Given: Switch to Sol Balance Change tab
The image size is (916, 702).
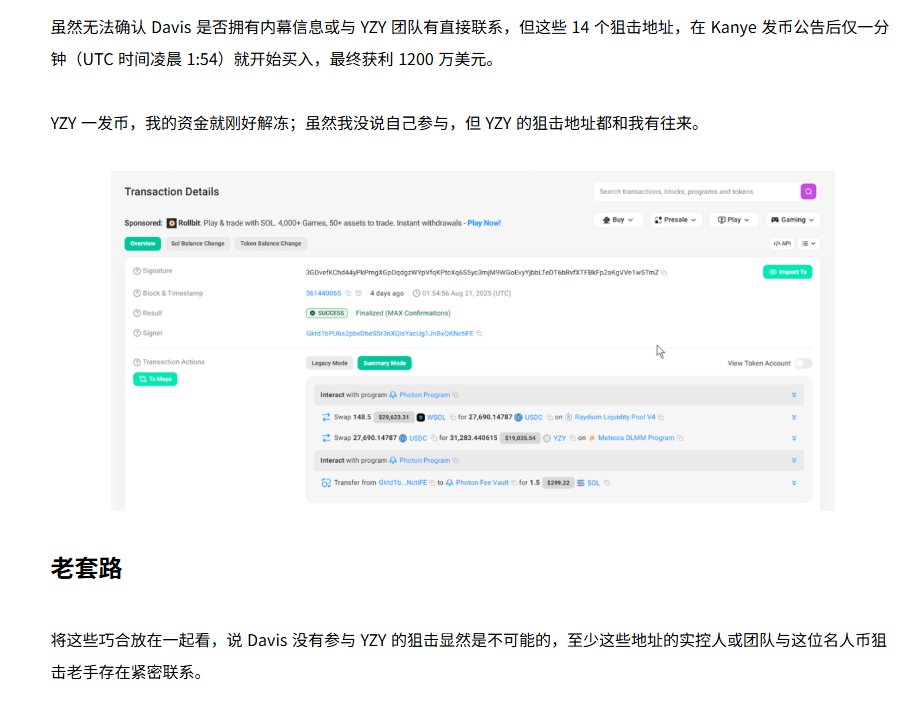Looking at the screenshot, I should (x=198, y=243).
